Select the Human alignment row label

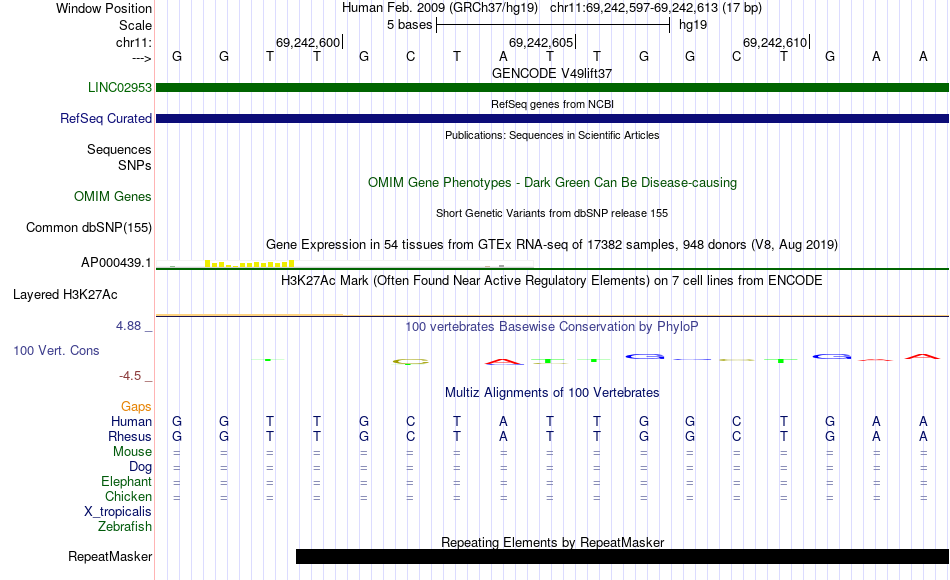pos(131,421)
